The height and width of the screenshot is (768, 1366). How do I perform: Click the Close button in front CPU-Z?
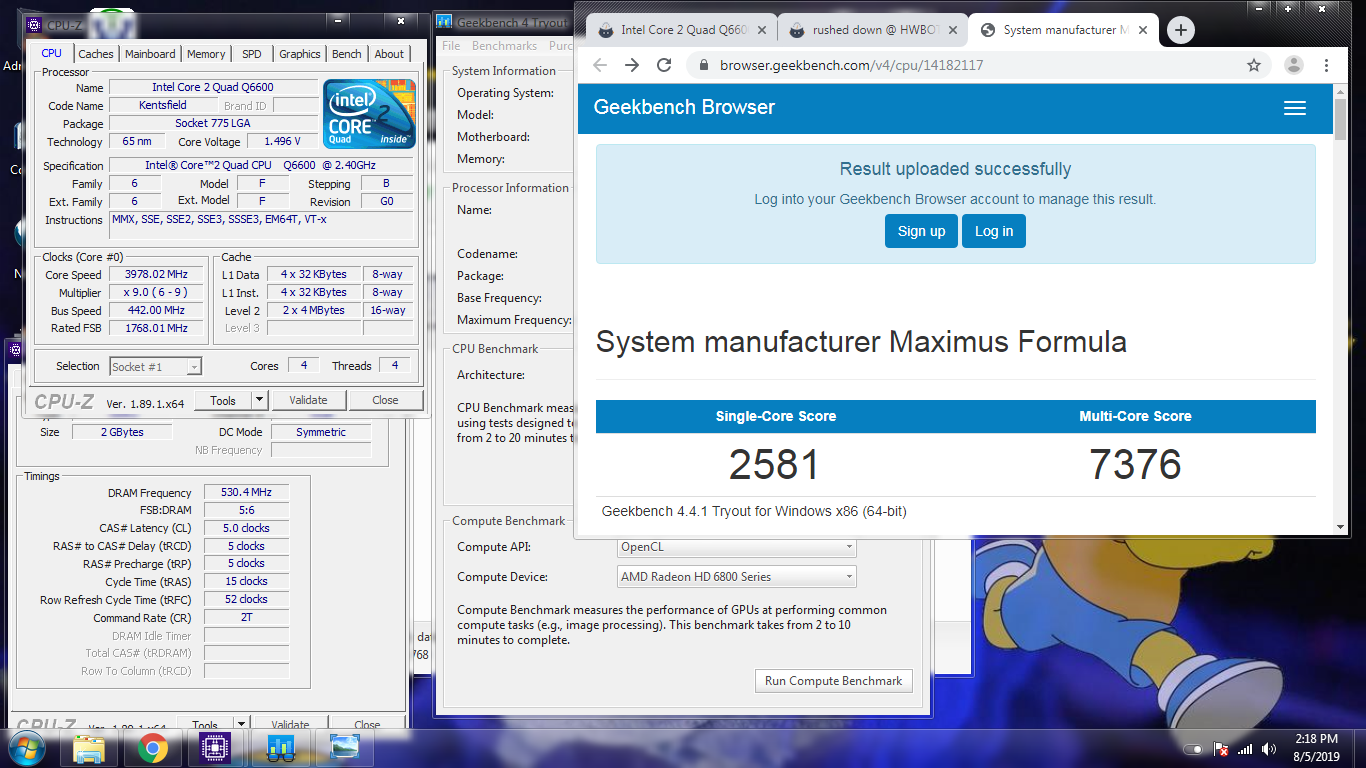pyautogui.click(x=385, y=400)
